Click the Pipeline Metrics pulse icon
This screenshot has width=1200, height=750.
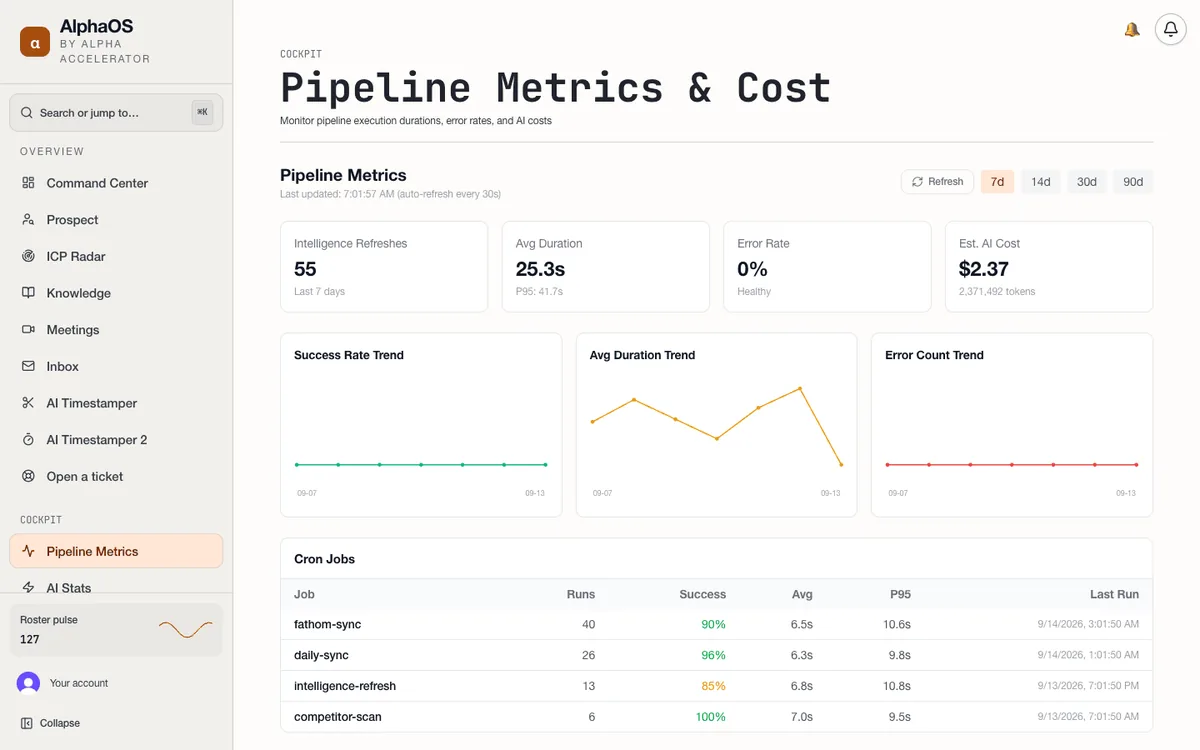28,551
